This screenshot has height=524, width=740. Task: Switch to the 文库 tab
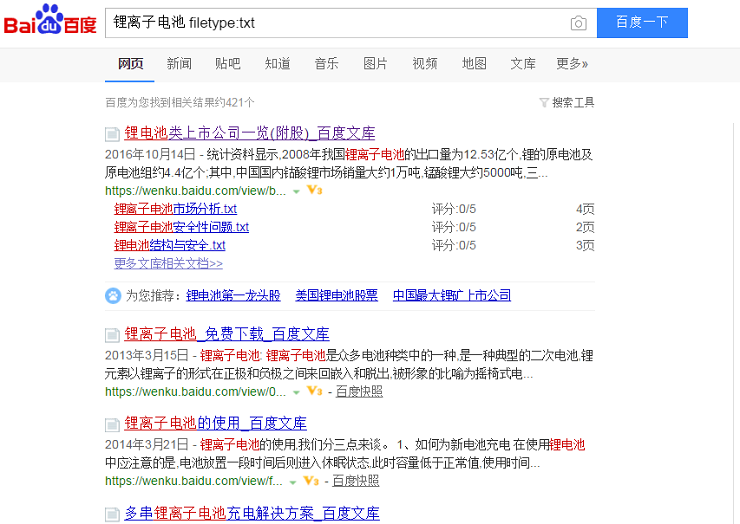523,63
